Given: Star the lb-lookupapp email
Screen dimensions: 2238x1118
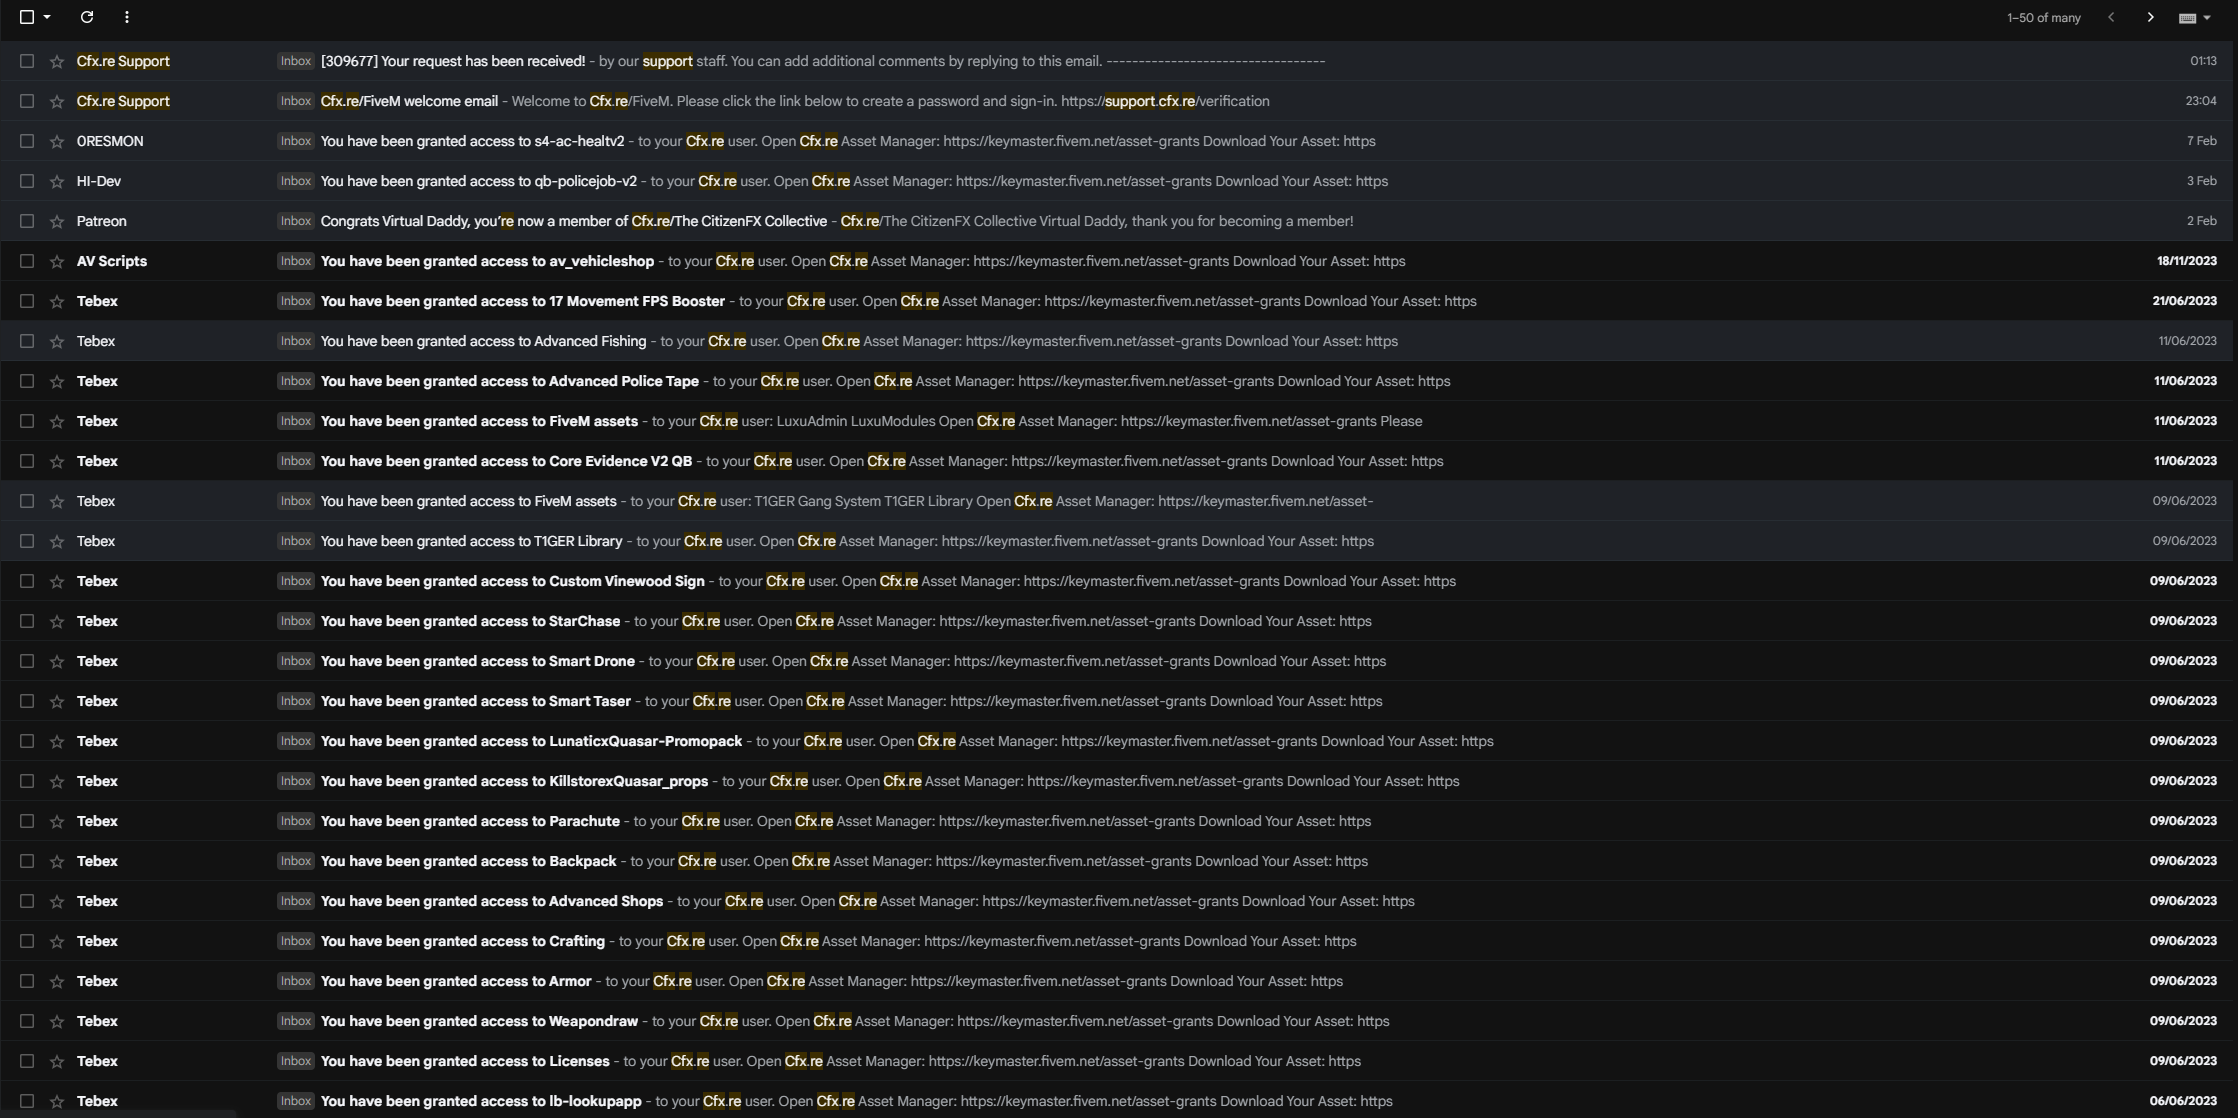Looking at the screenshot, I should point(57,1101).
